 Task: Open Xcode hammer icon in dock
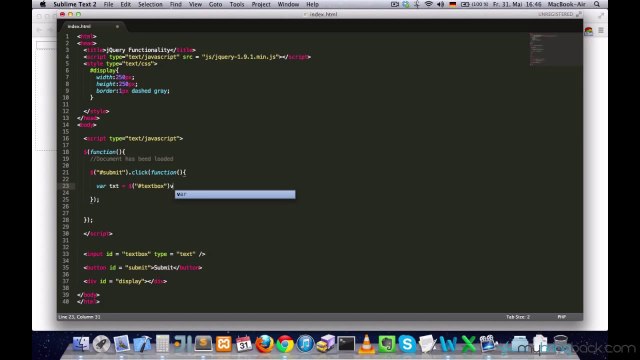pyautogui.click(x=142, y=344)
